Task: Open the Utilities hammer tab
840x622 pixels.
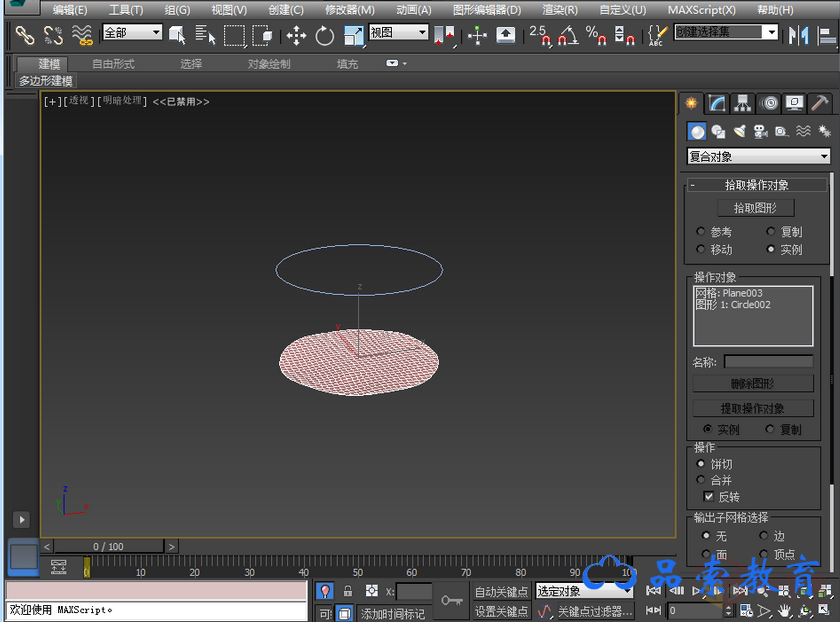Action: pos(819,103)
